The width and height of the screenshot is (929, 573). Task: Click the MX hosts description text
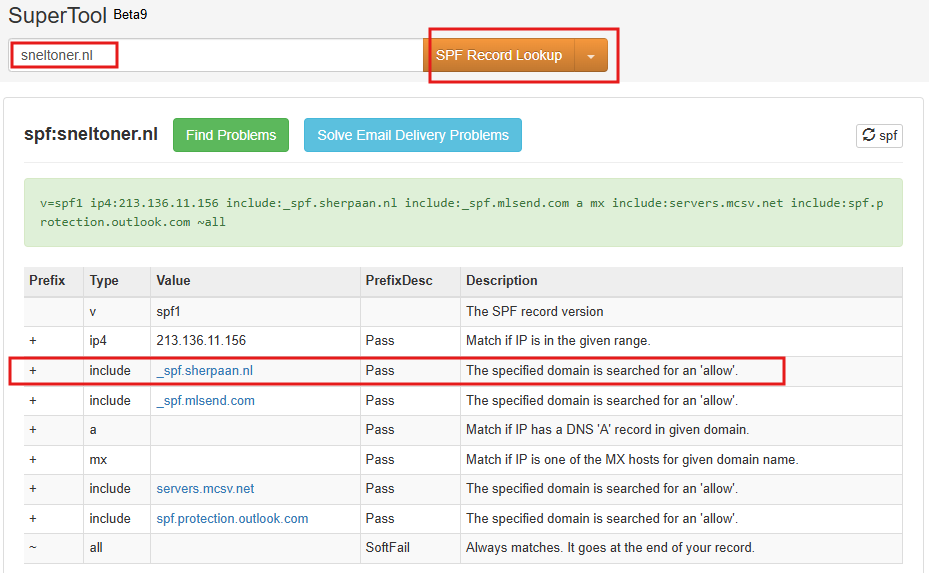coord(632,460)
